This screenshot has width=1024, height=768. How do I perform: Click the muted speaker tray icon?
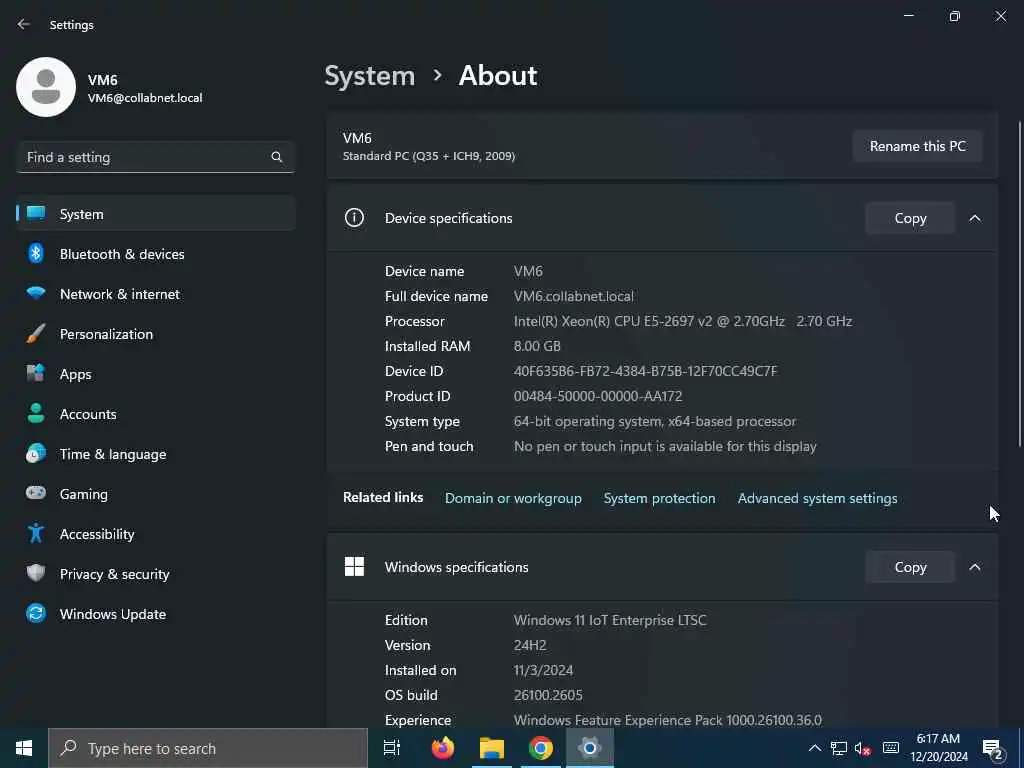863,748
